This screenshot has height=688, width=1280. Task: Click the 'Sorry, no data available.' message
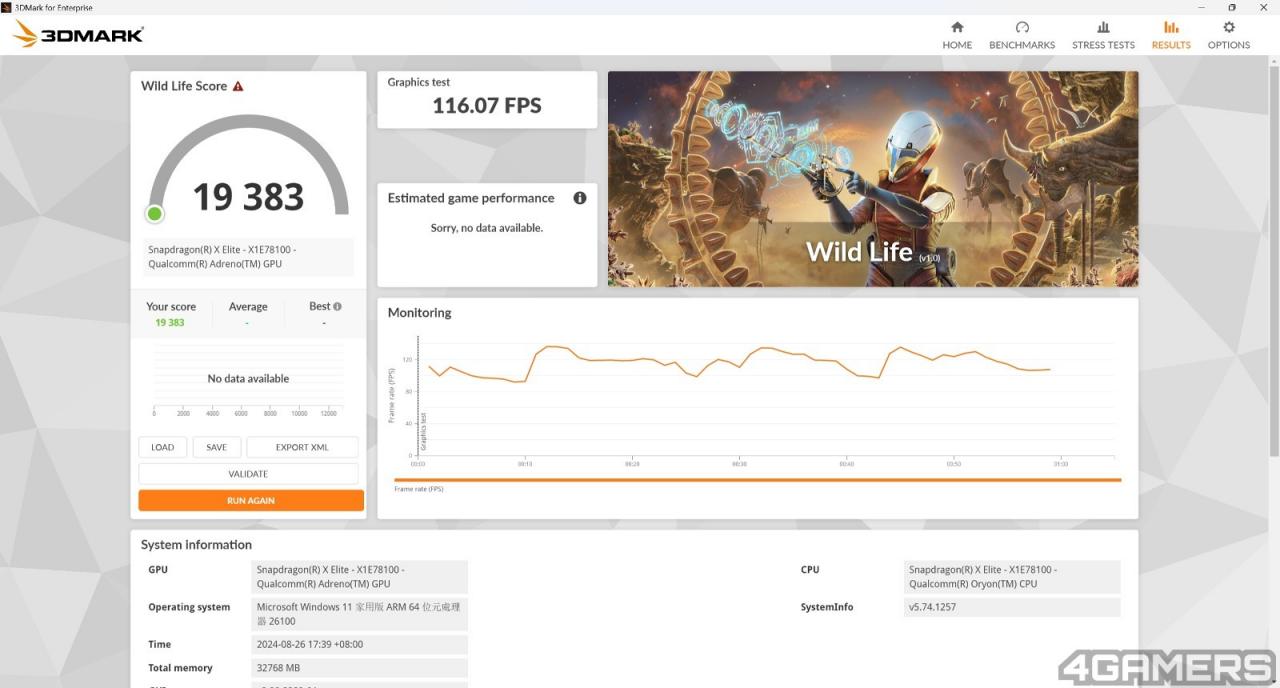point(487,228)
